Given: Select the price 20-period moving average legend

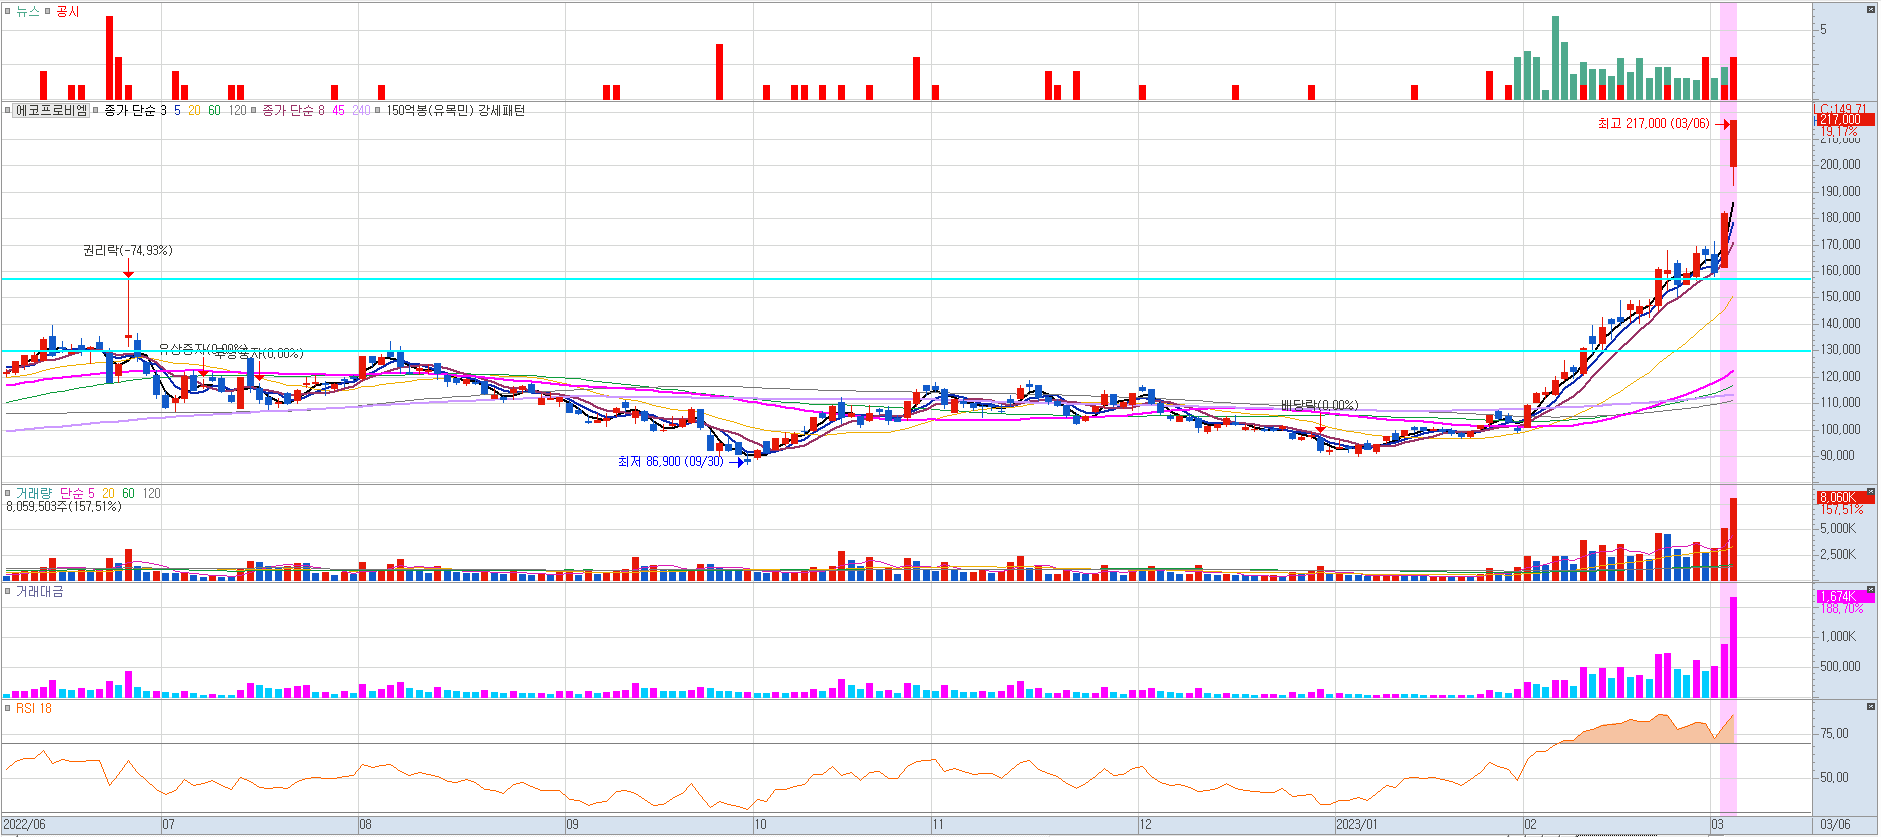Looking at the screenshot, I should click(x=194, y=110).
